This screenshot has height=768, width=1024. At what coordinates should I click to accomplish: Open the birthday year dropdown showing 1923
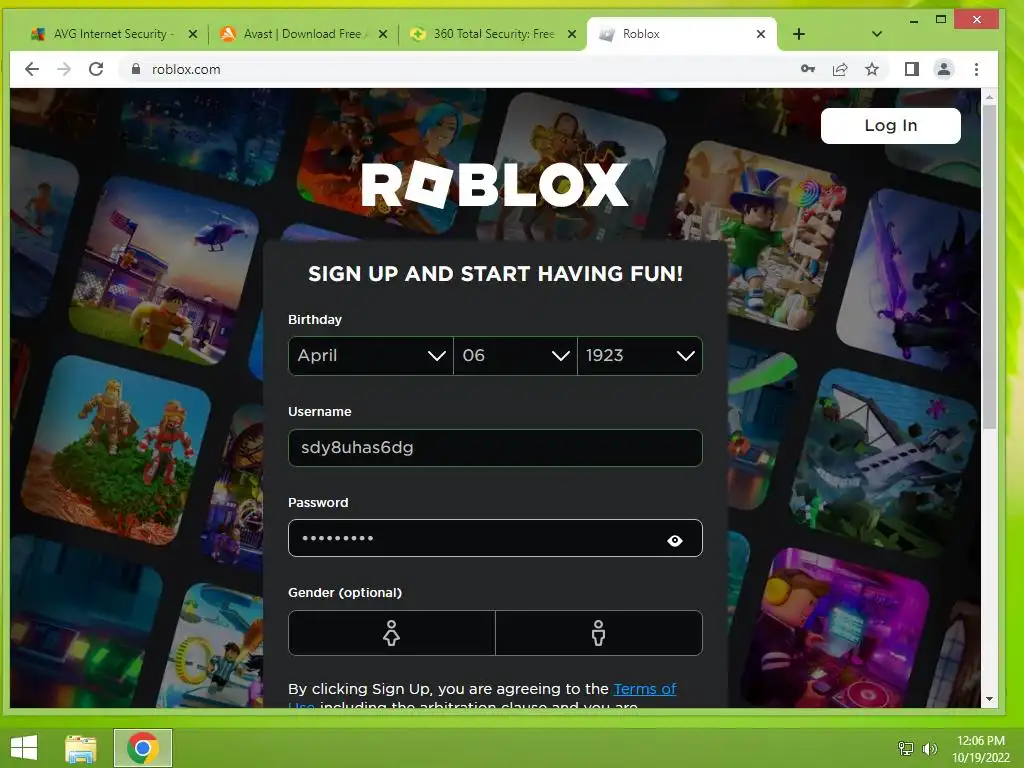click(640, 356)
